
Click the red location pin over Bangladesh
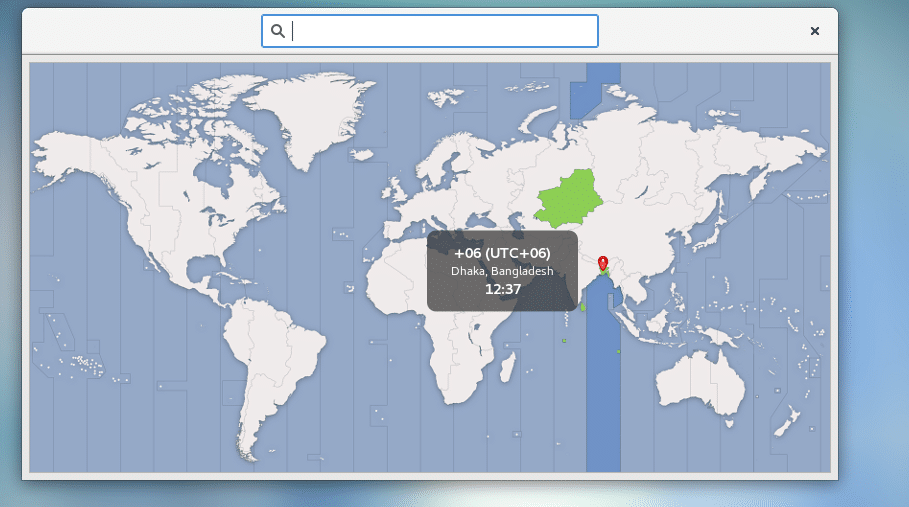point(603,264)
